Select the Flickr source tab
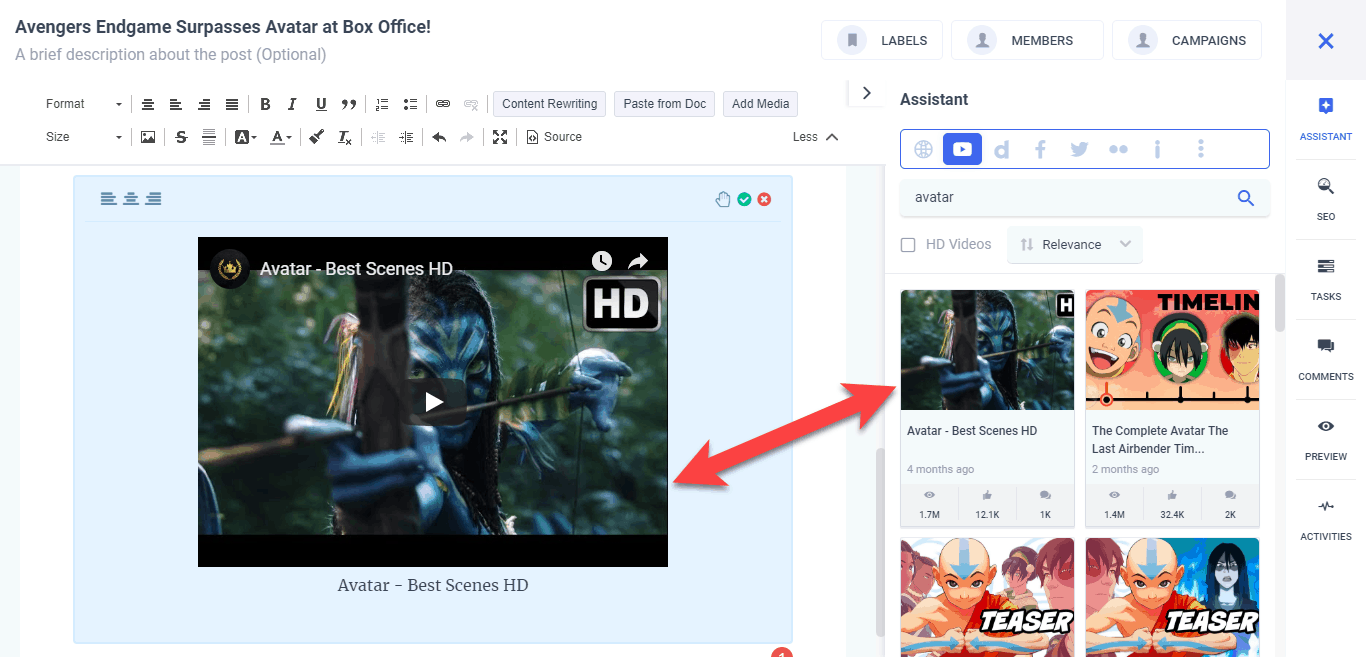The height and width of the screenshot is (657, 1366). point(1118,149)
